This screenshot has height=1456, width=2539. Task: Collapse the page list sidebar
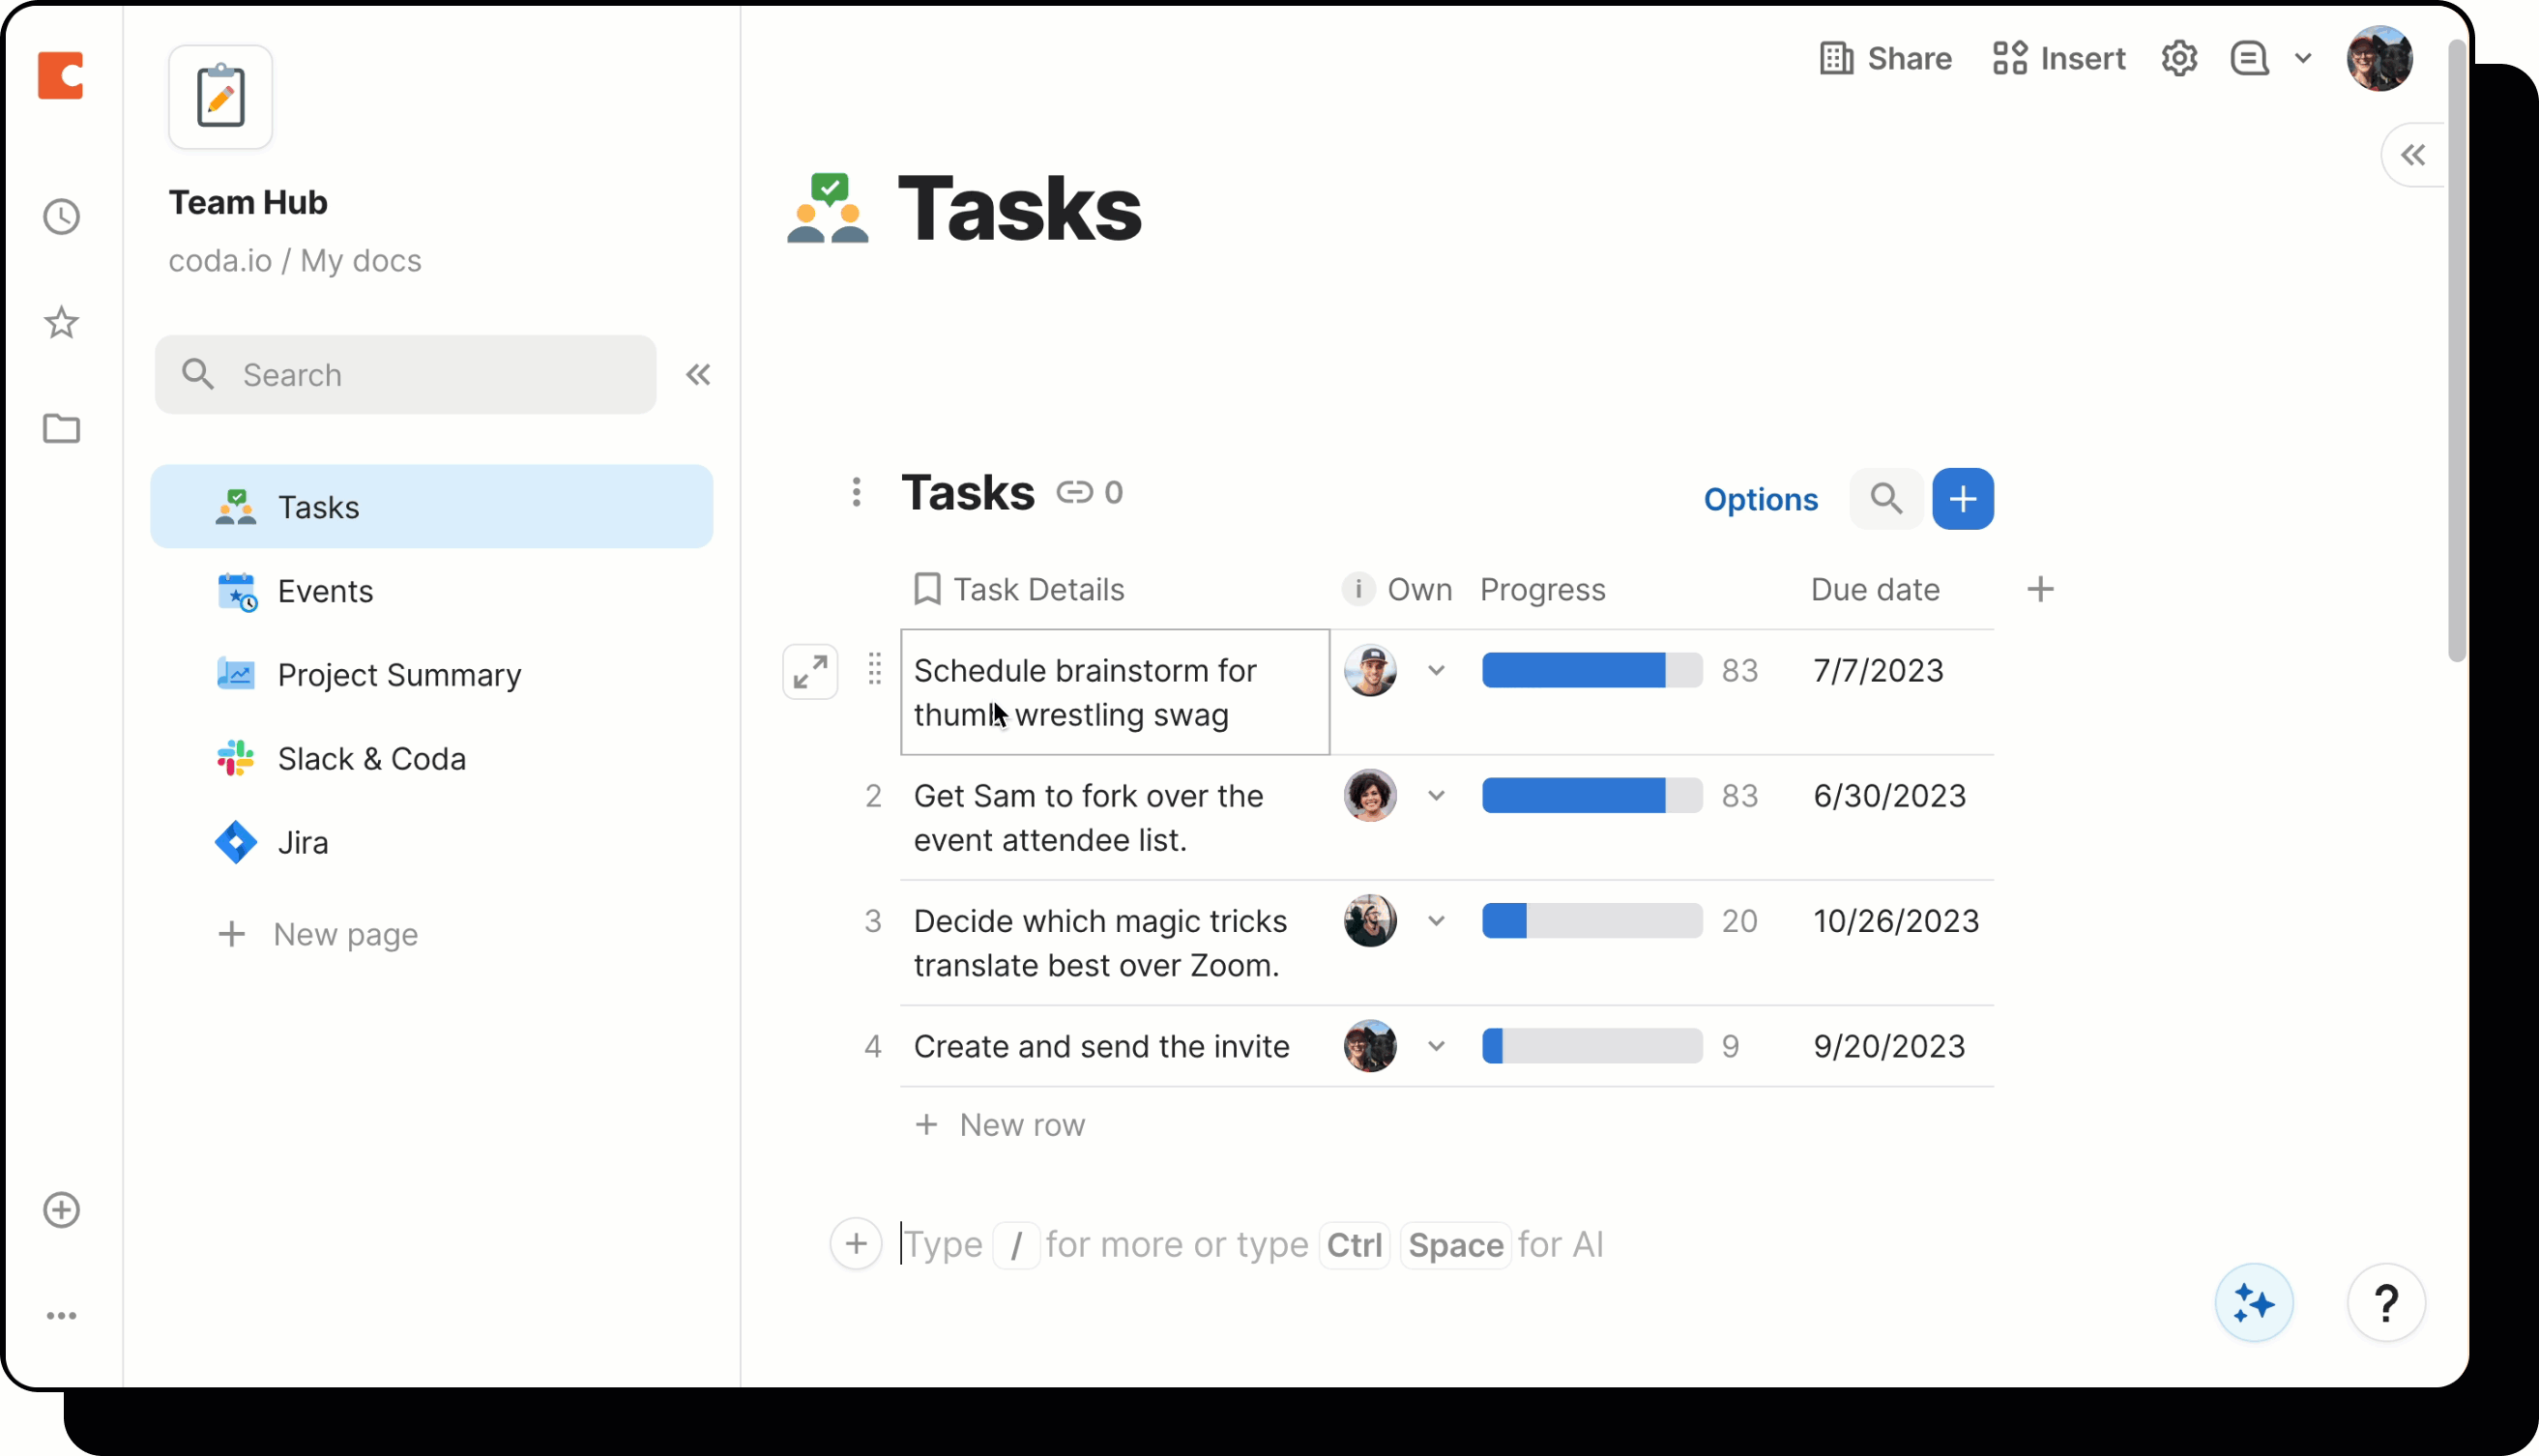coord(698,375)
